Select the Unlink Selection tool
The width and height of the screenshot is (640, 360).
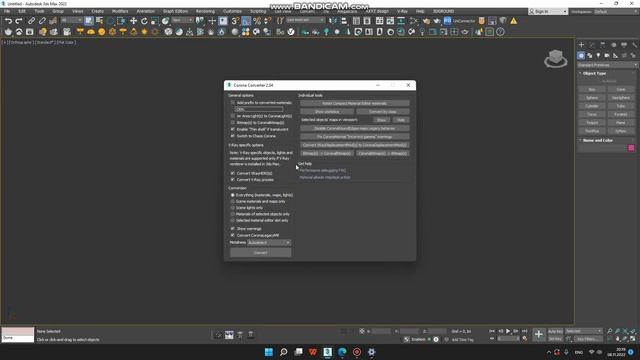pyautogui.click(x=42, y=21)
